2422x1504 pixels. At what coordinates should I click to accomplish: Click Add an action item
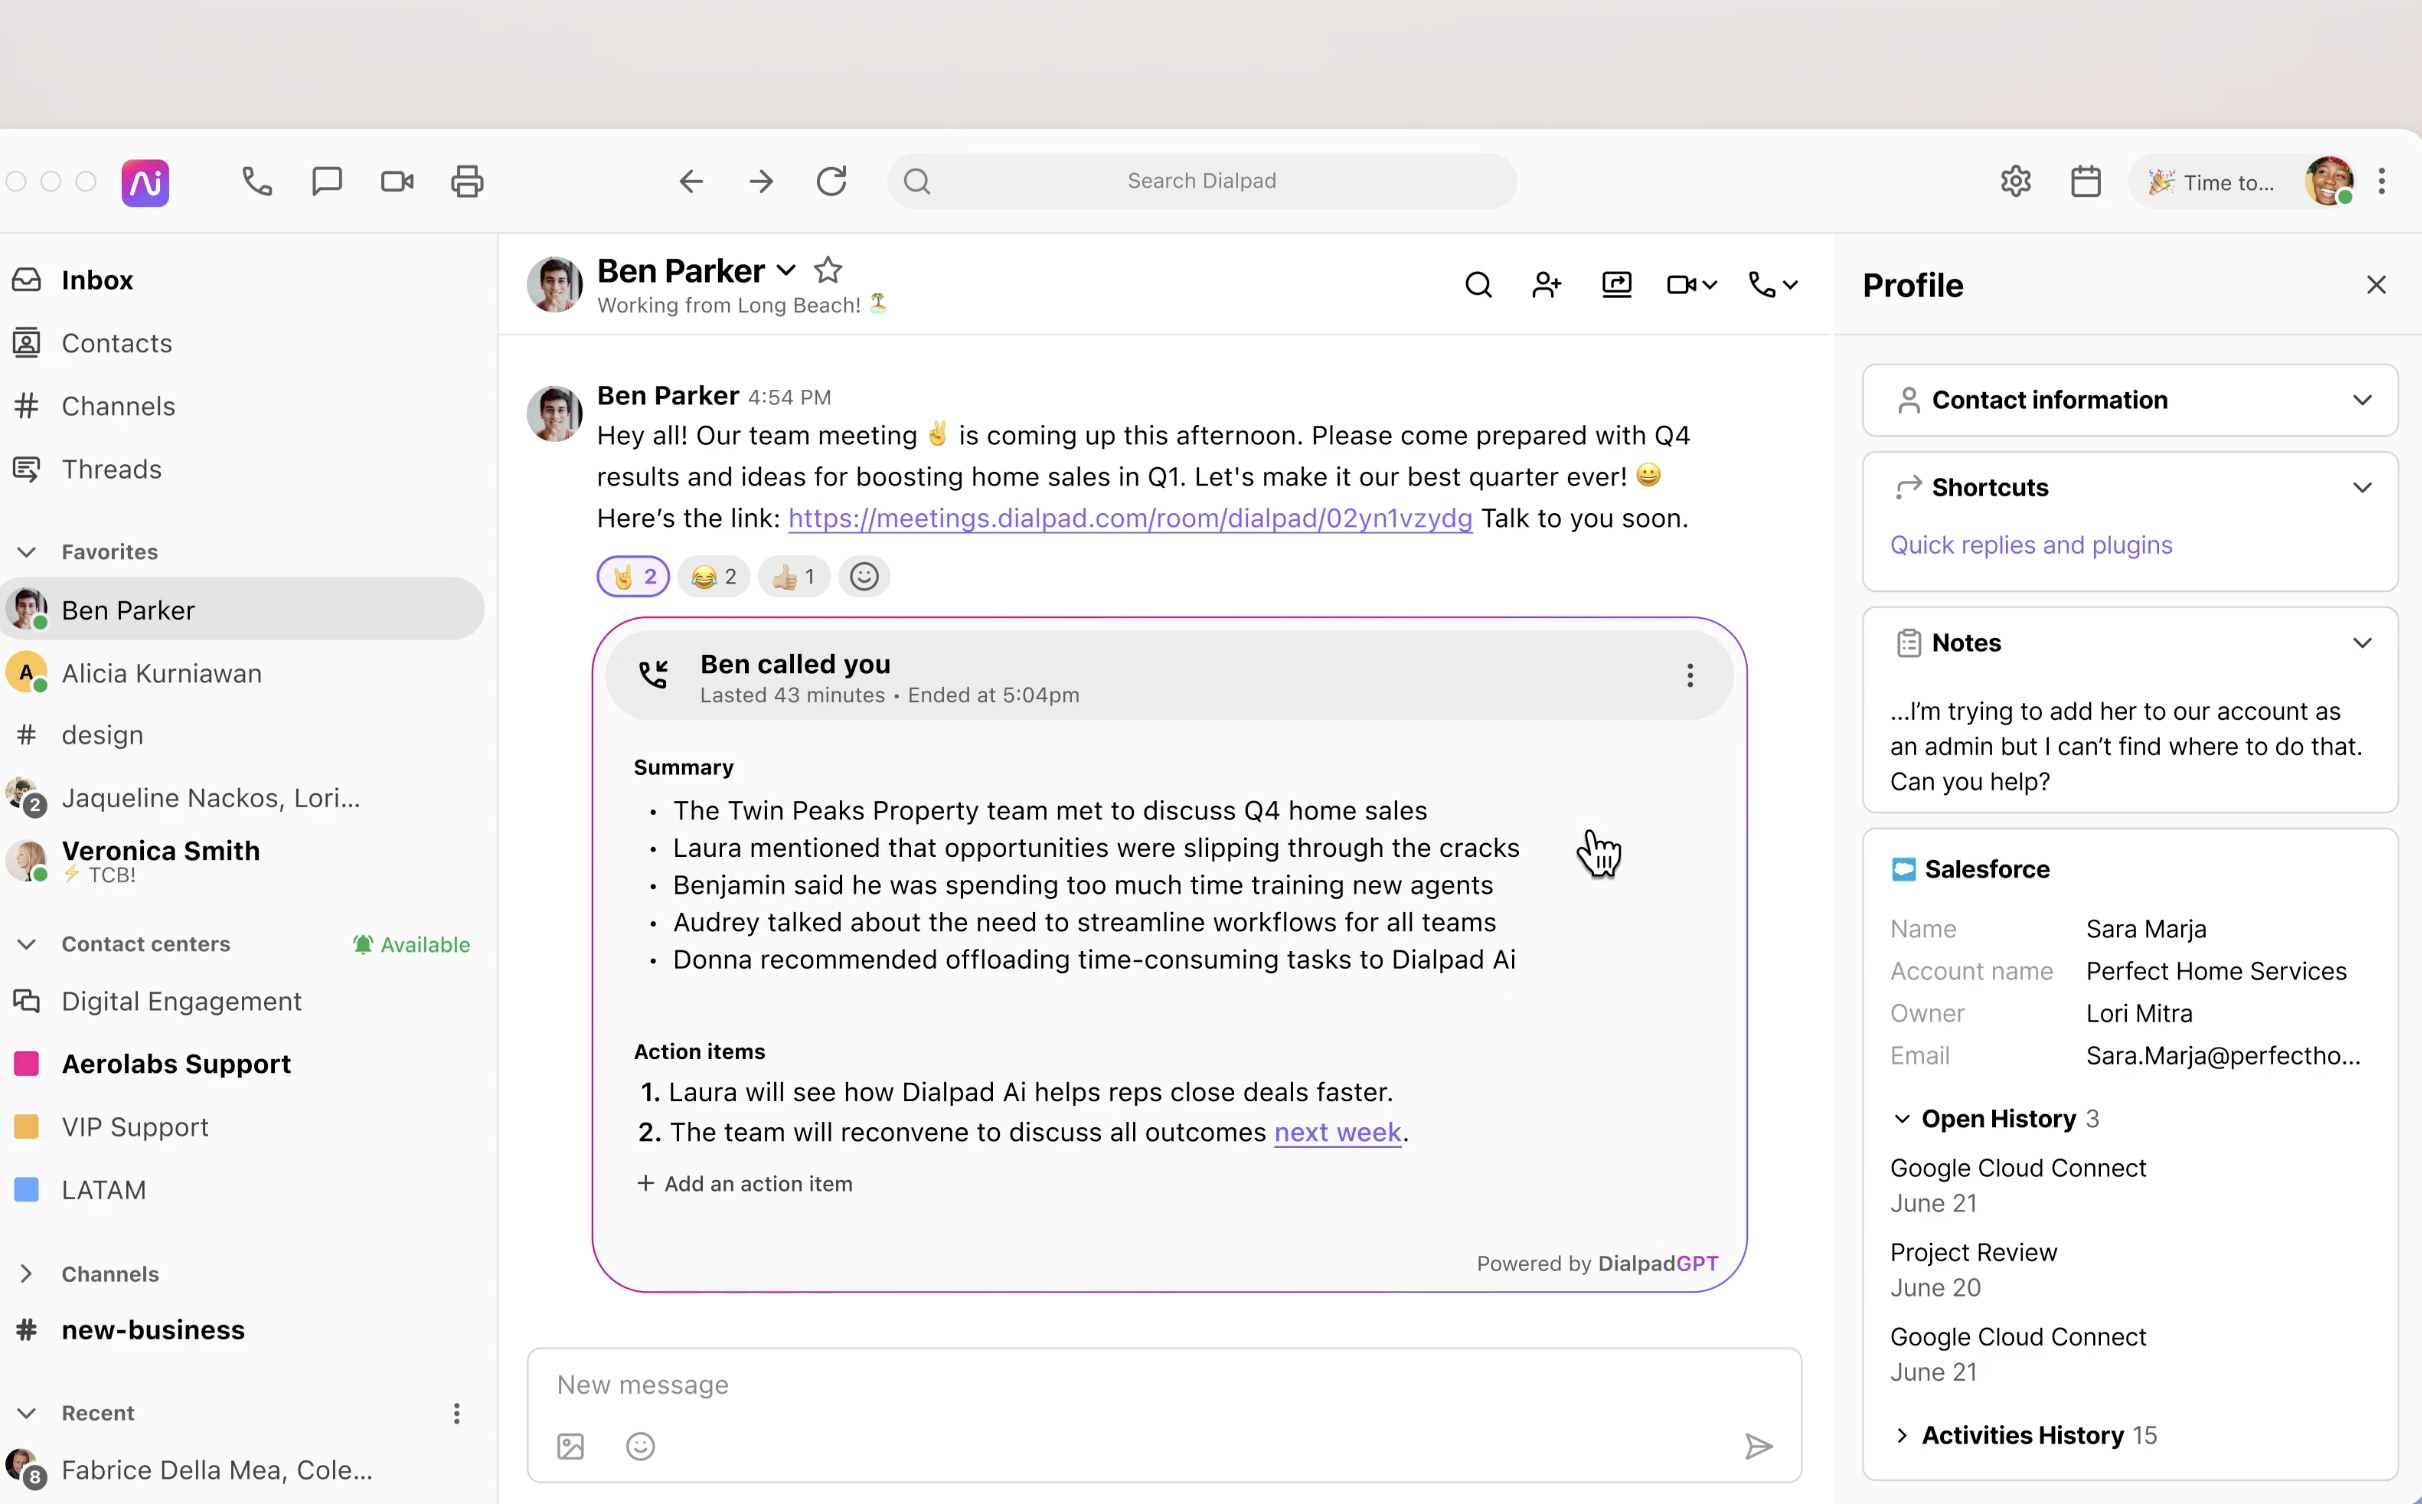pos(745,1183)
